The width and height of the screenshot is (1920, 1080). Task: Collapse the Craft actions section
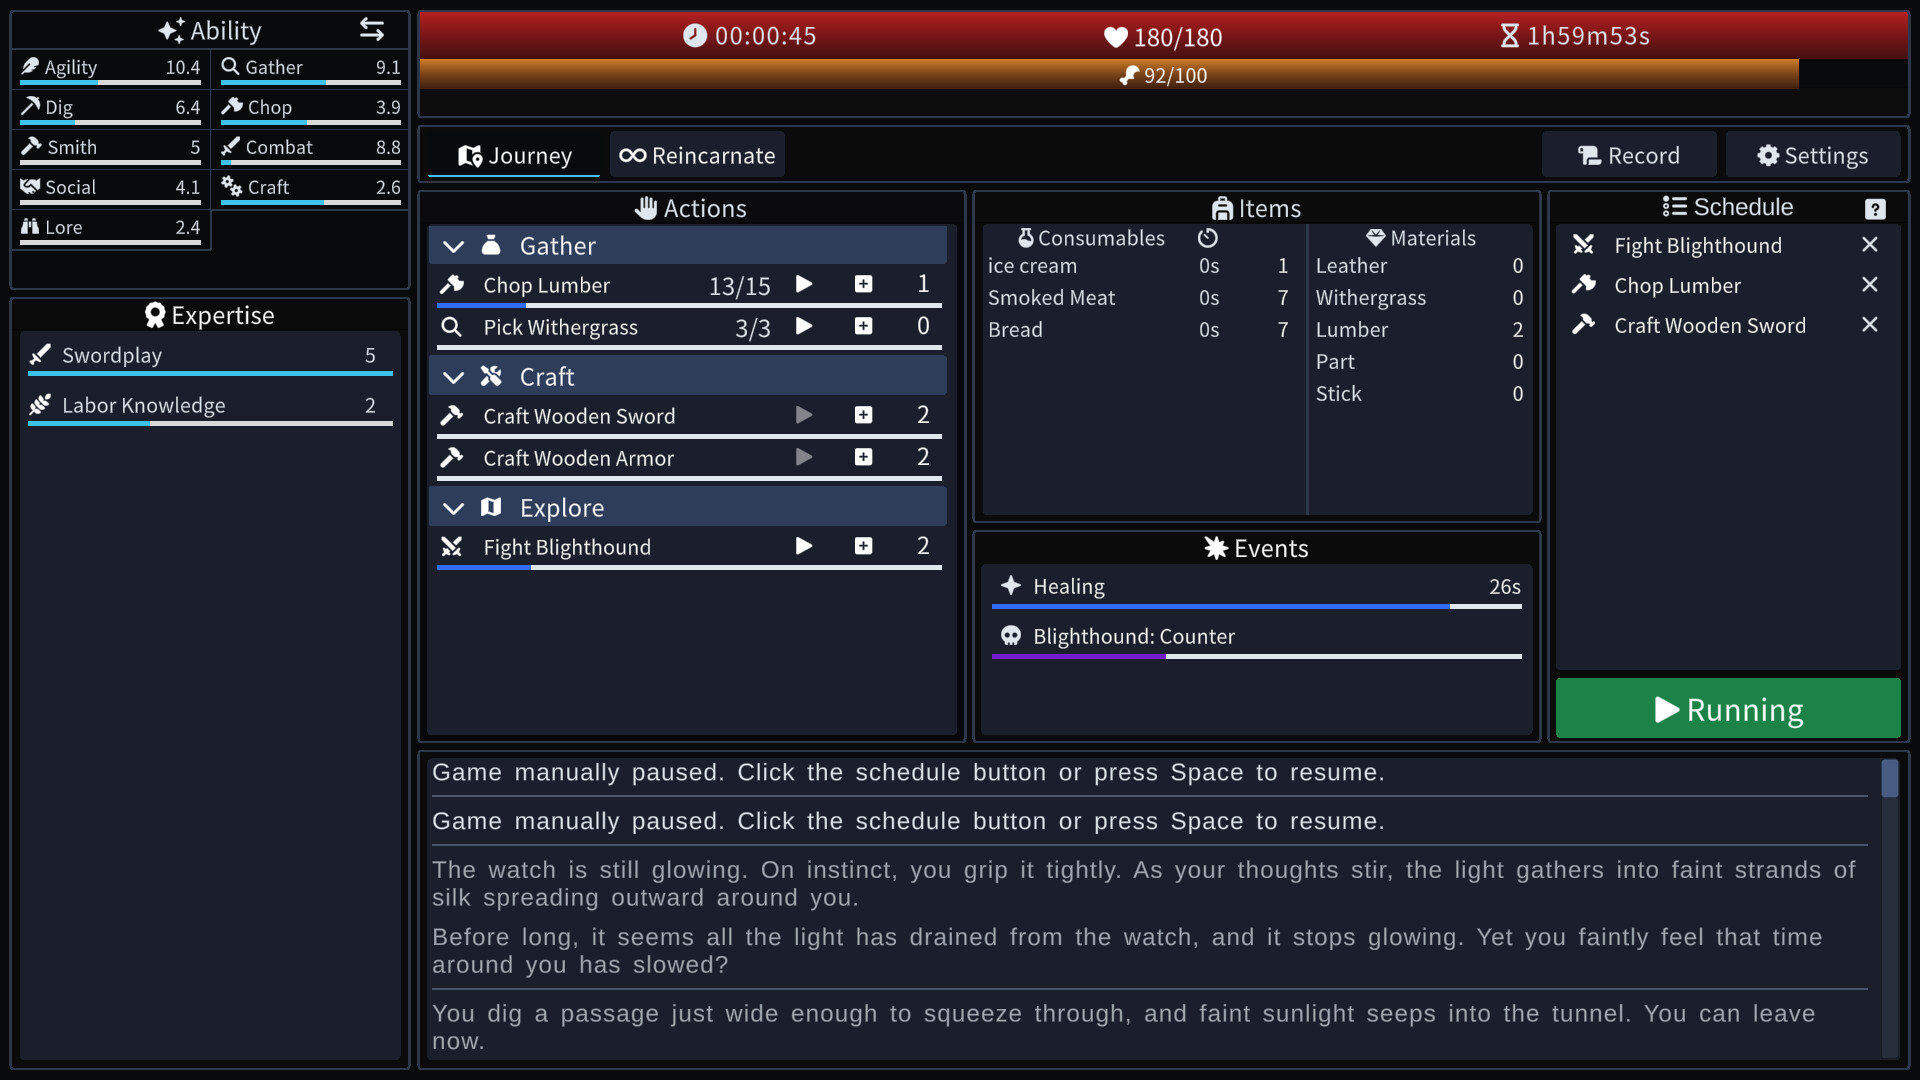454,377
